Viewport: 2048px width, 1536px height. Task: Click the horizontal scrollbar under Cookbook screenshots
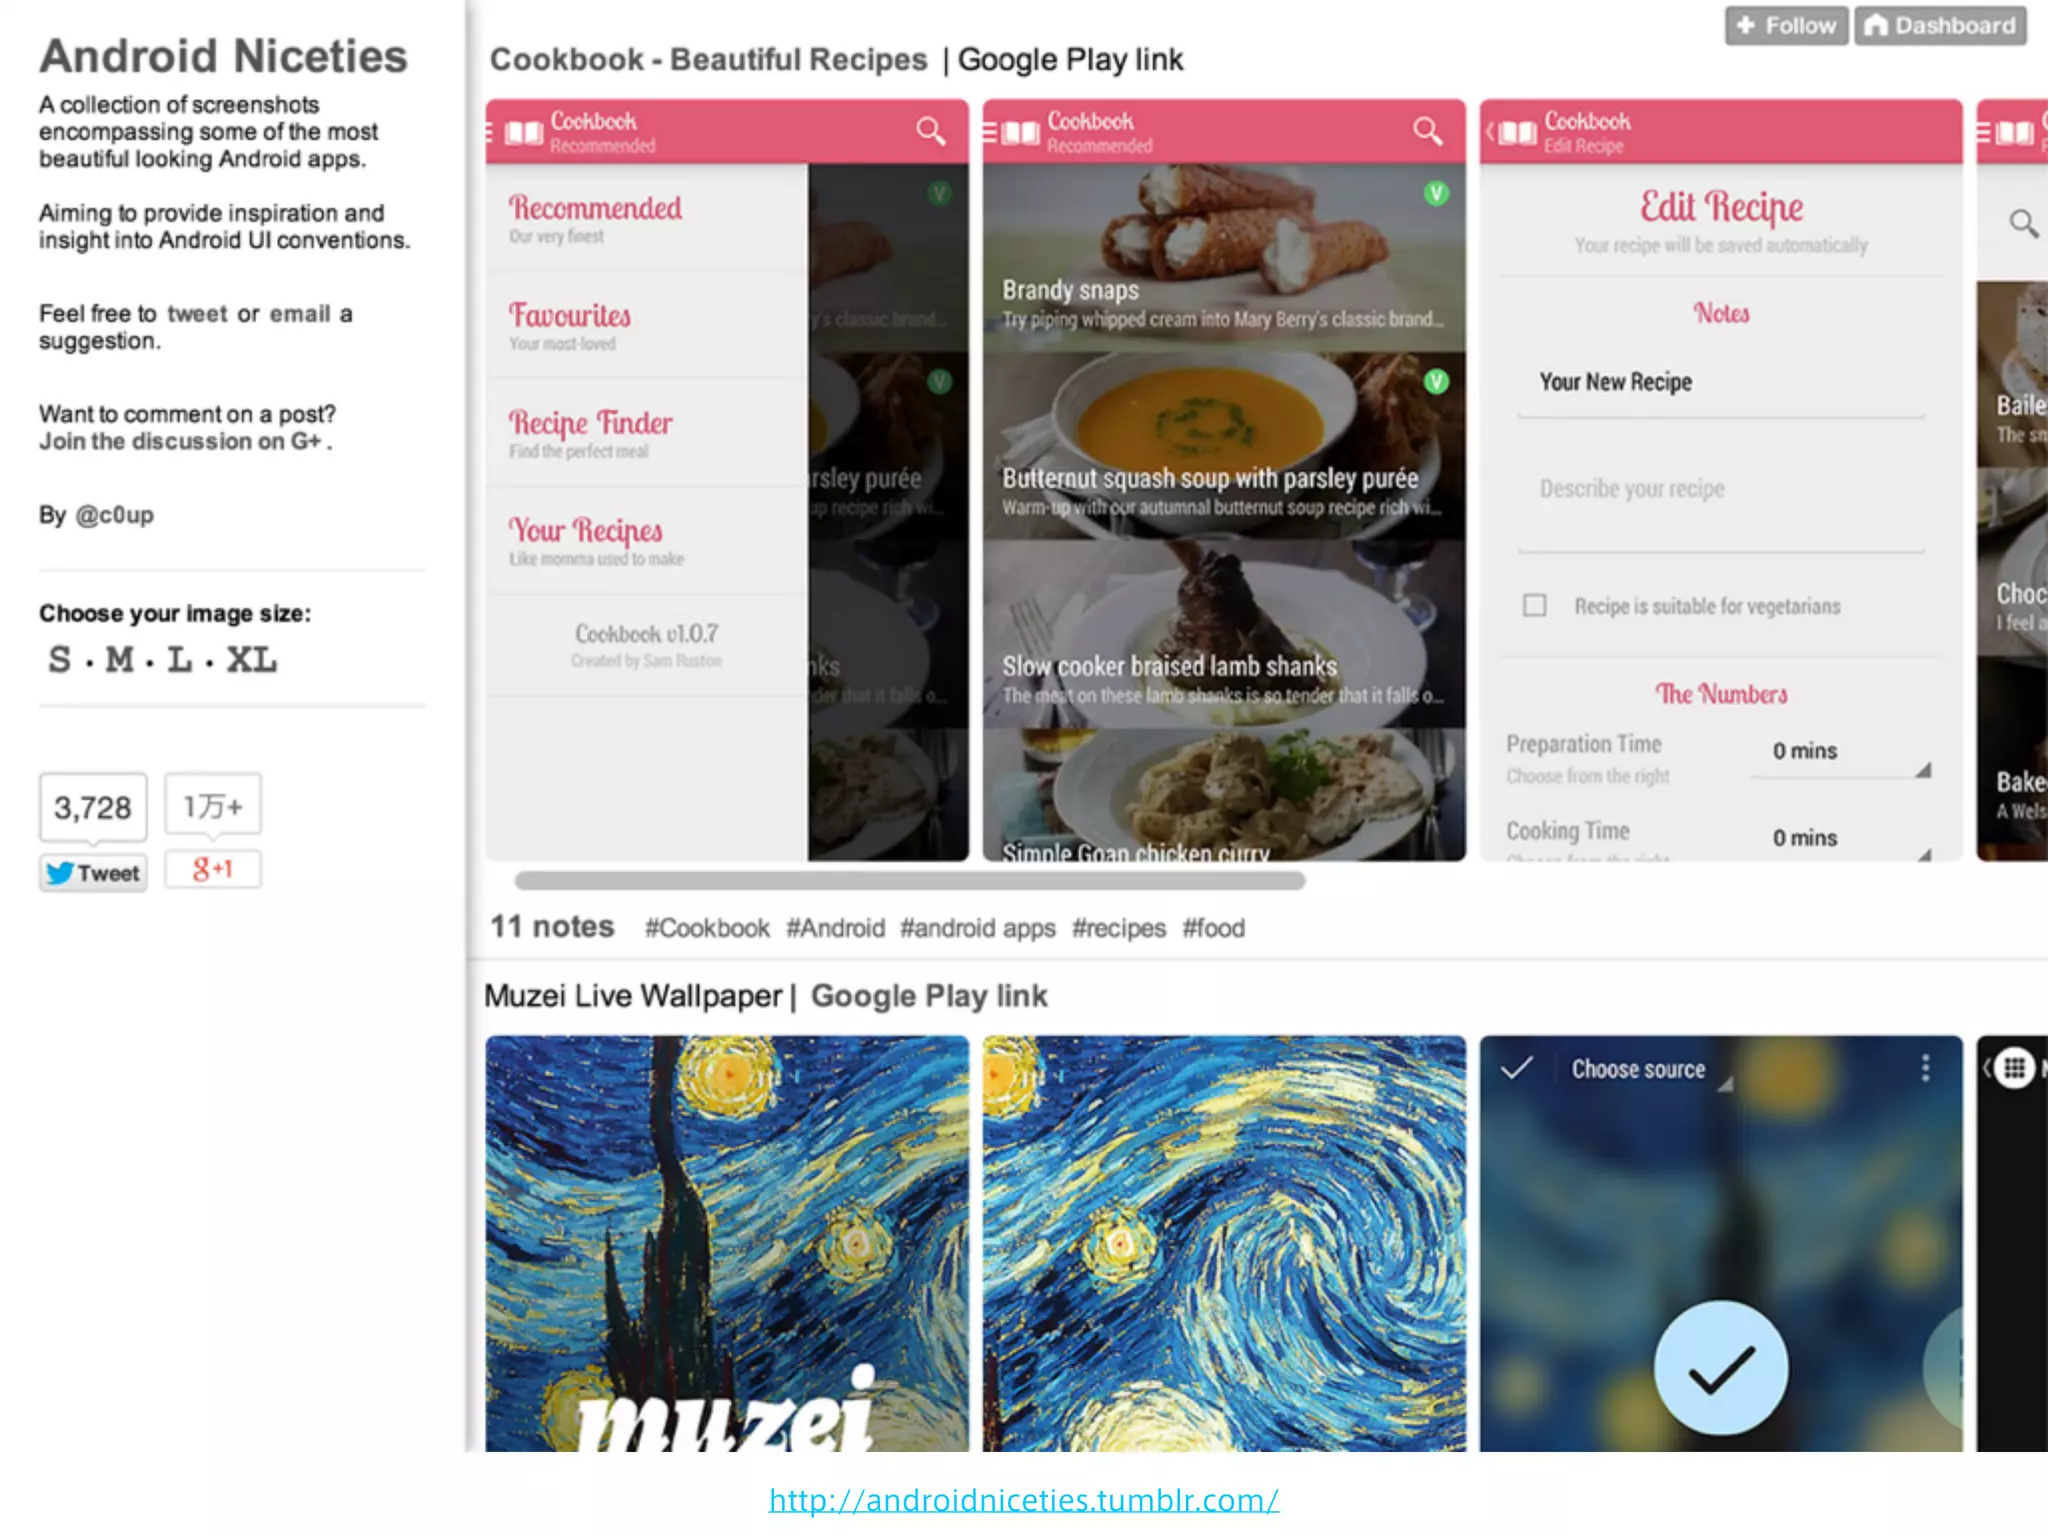(909, 881)
